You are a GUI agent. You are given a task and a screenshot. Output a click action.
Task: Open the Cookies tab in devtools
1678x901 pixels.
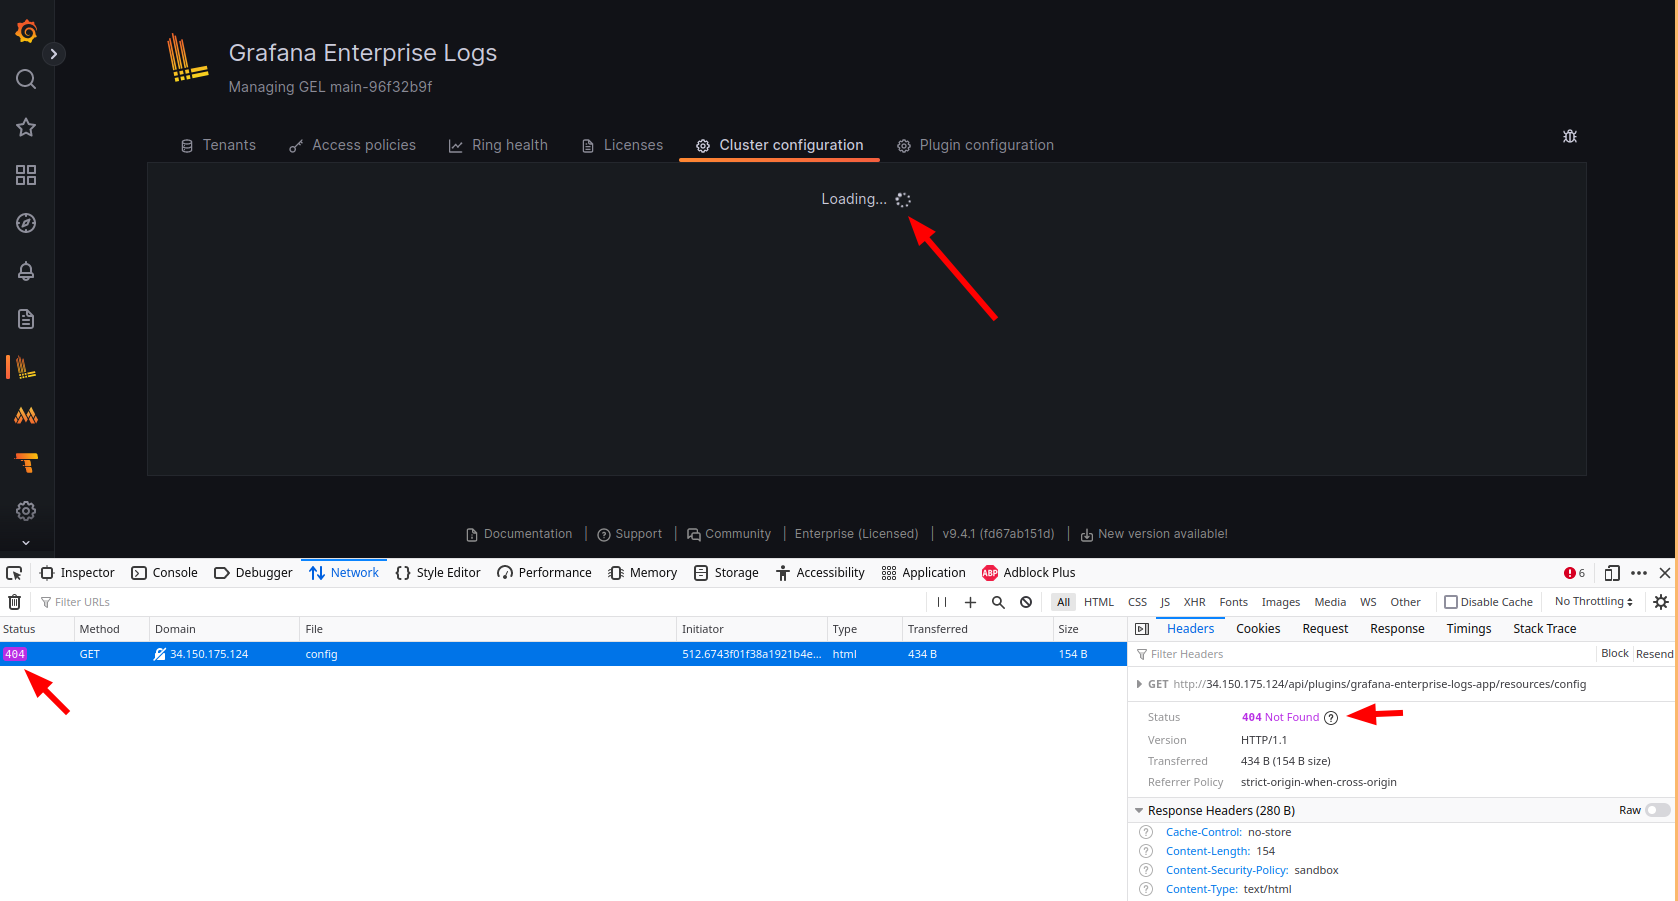[1257, 628]
